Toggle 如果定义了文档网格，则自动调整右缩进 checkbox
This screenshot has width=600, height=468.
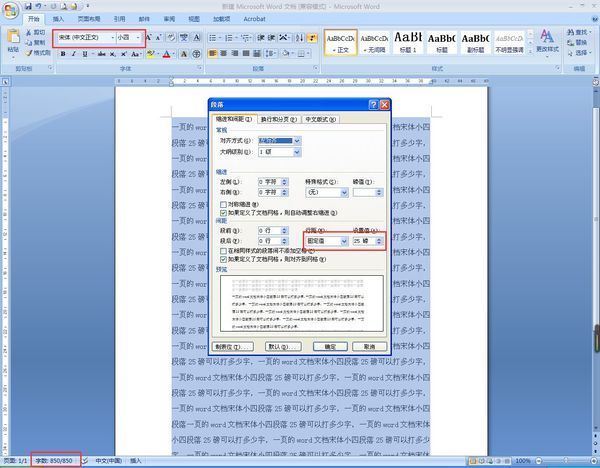(x=223, y=212)
